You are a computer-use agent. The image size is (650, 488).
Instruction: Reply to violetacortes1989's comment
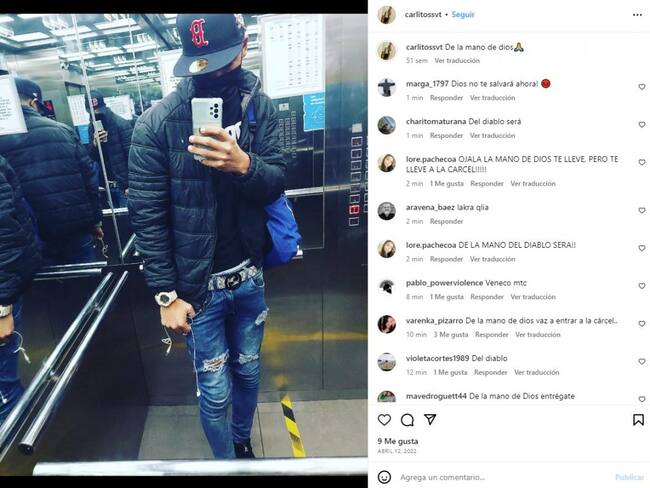(x=490, y=372)
